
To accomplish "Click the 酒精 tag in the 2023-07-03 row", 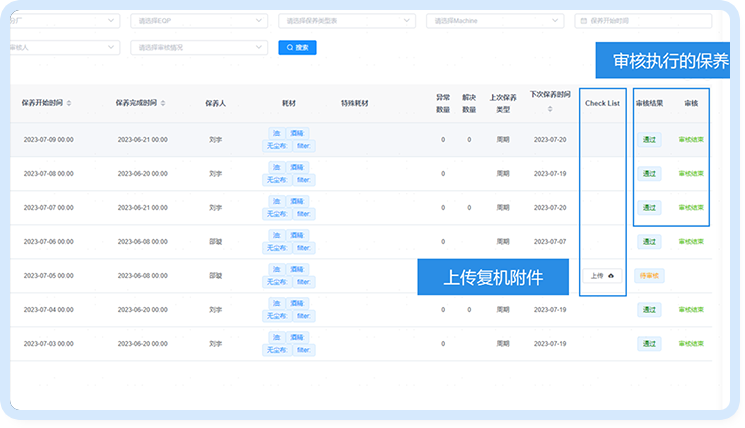I will coord(298,336).
